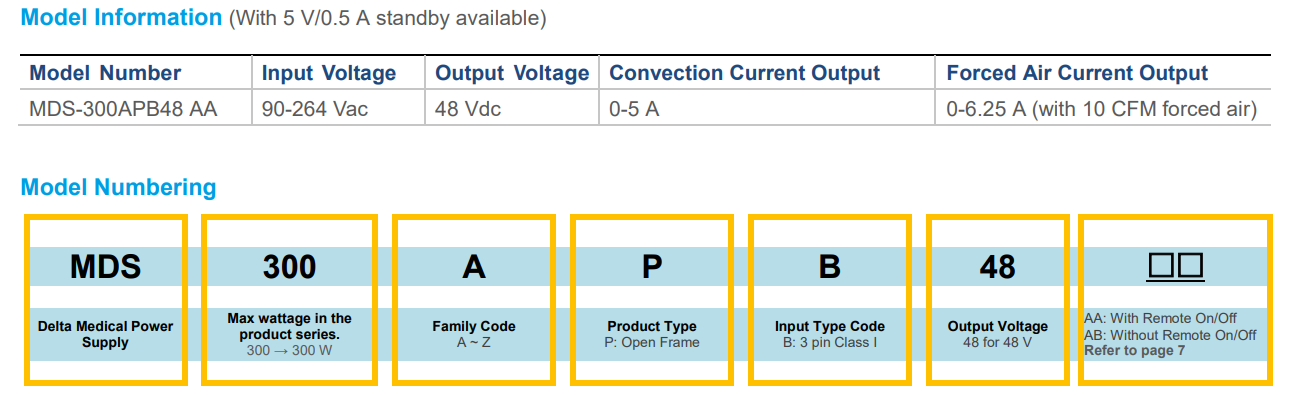Click the Output Voltage column header
The height and width of the screenshot is (395, 1293).
coord(512,73)
